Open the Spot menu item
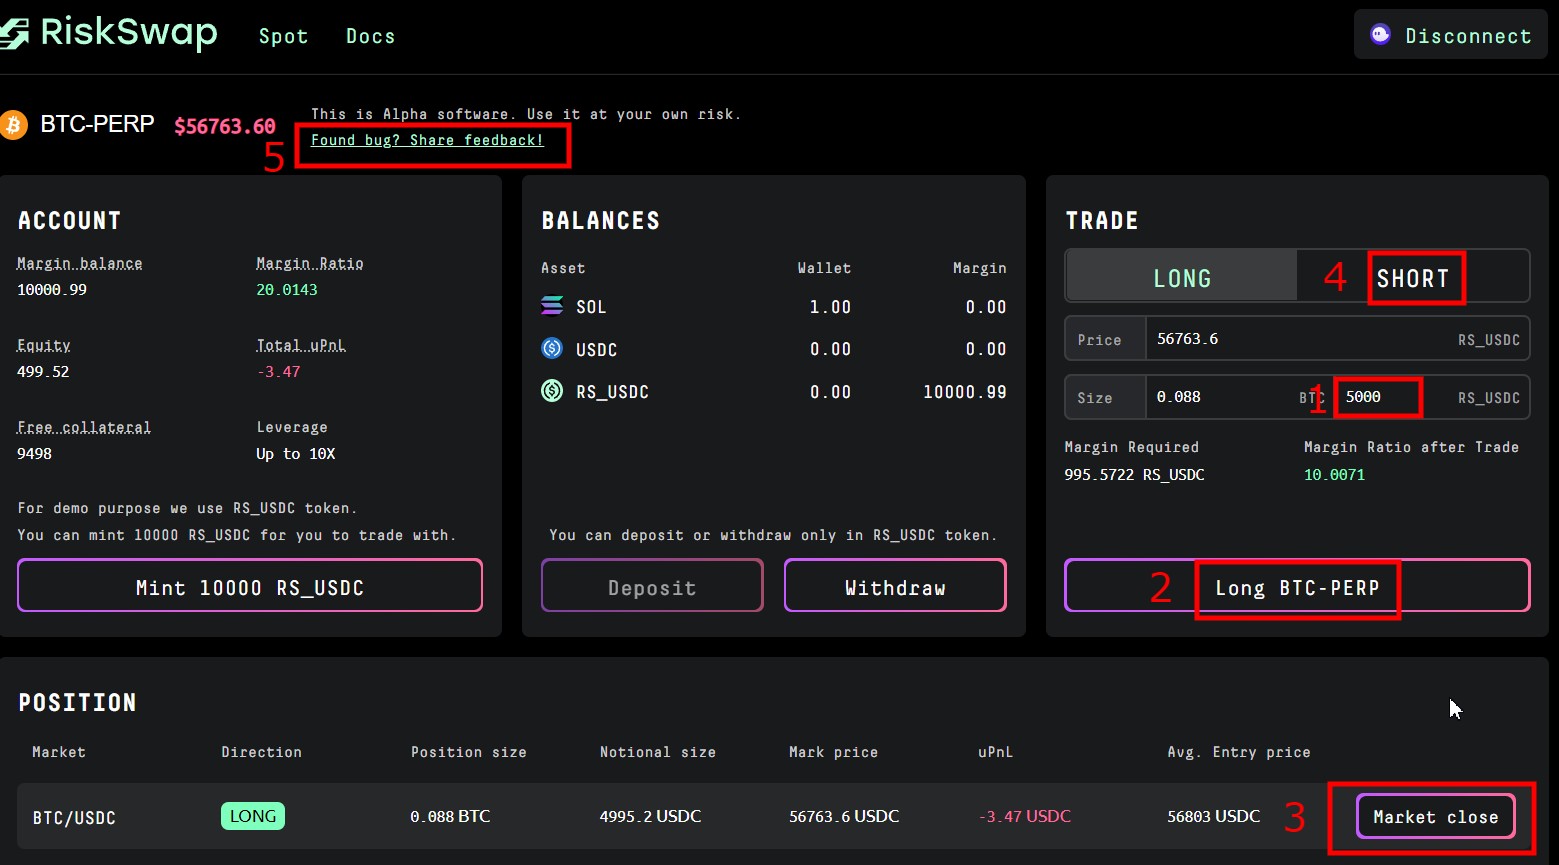Image resolution: width=1559 pixels, height=865 pixels. (283, 36)
